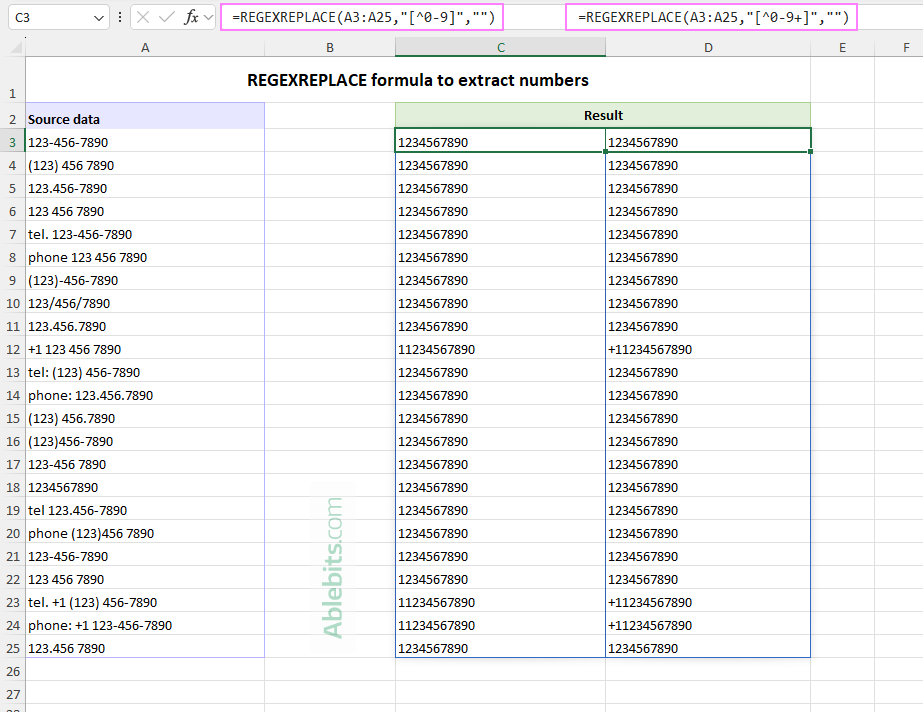This screenshot has width=923, height=712.
Task: Click cell with '123.456 7890' in row 25
Action: pyautogui.click(x=145, y=648)
